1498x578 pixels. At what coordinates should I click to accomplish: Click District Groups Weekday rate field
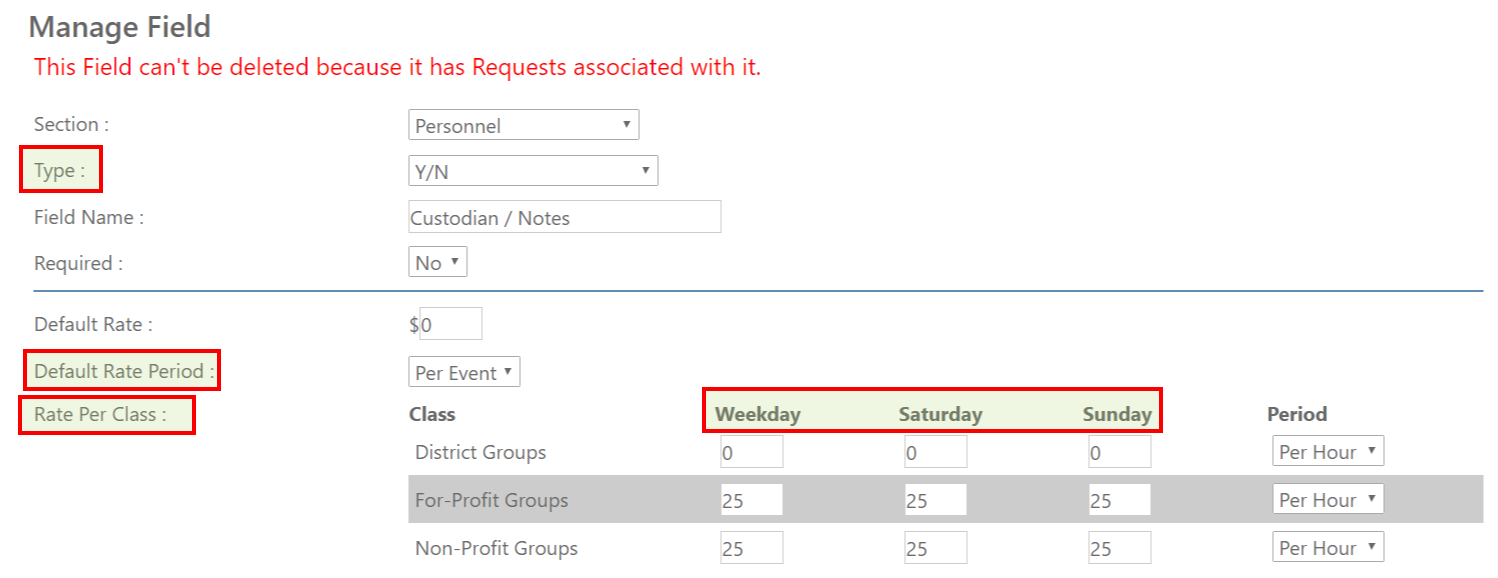(x=751, y=452)
